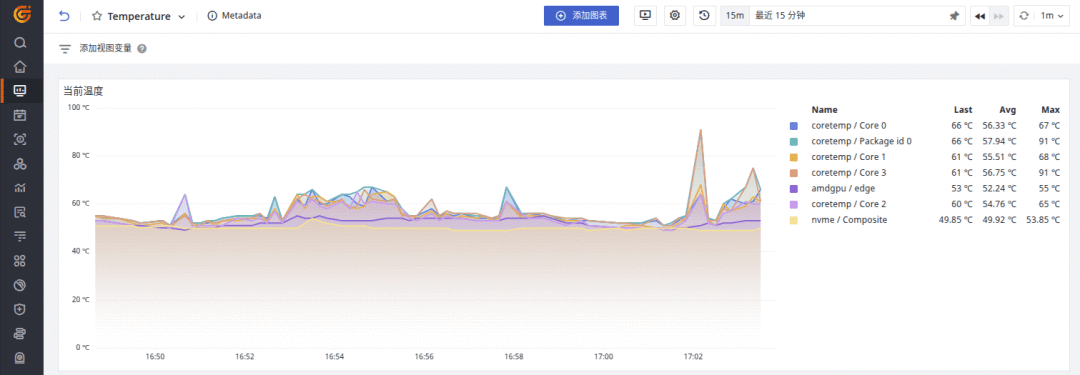
Task: Click the 17:02 axis label on chart
Action: coord(693,357)
